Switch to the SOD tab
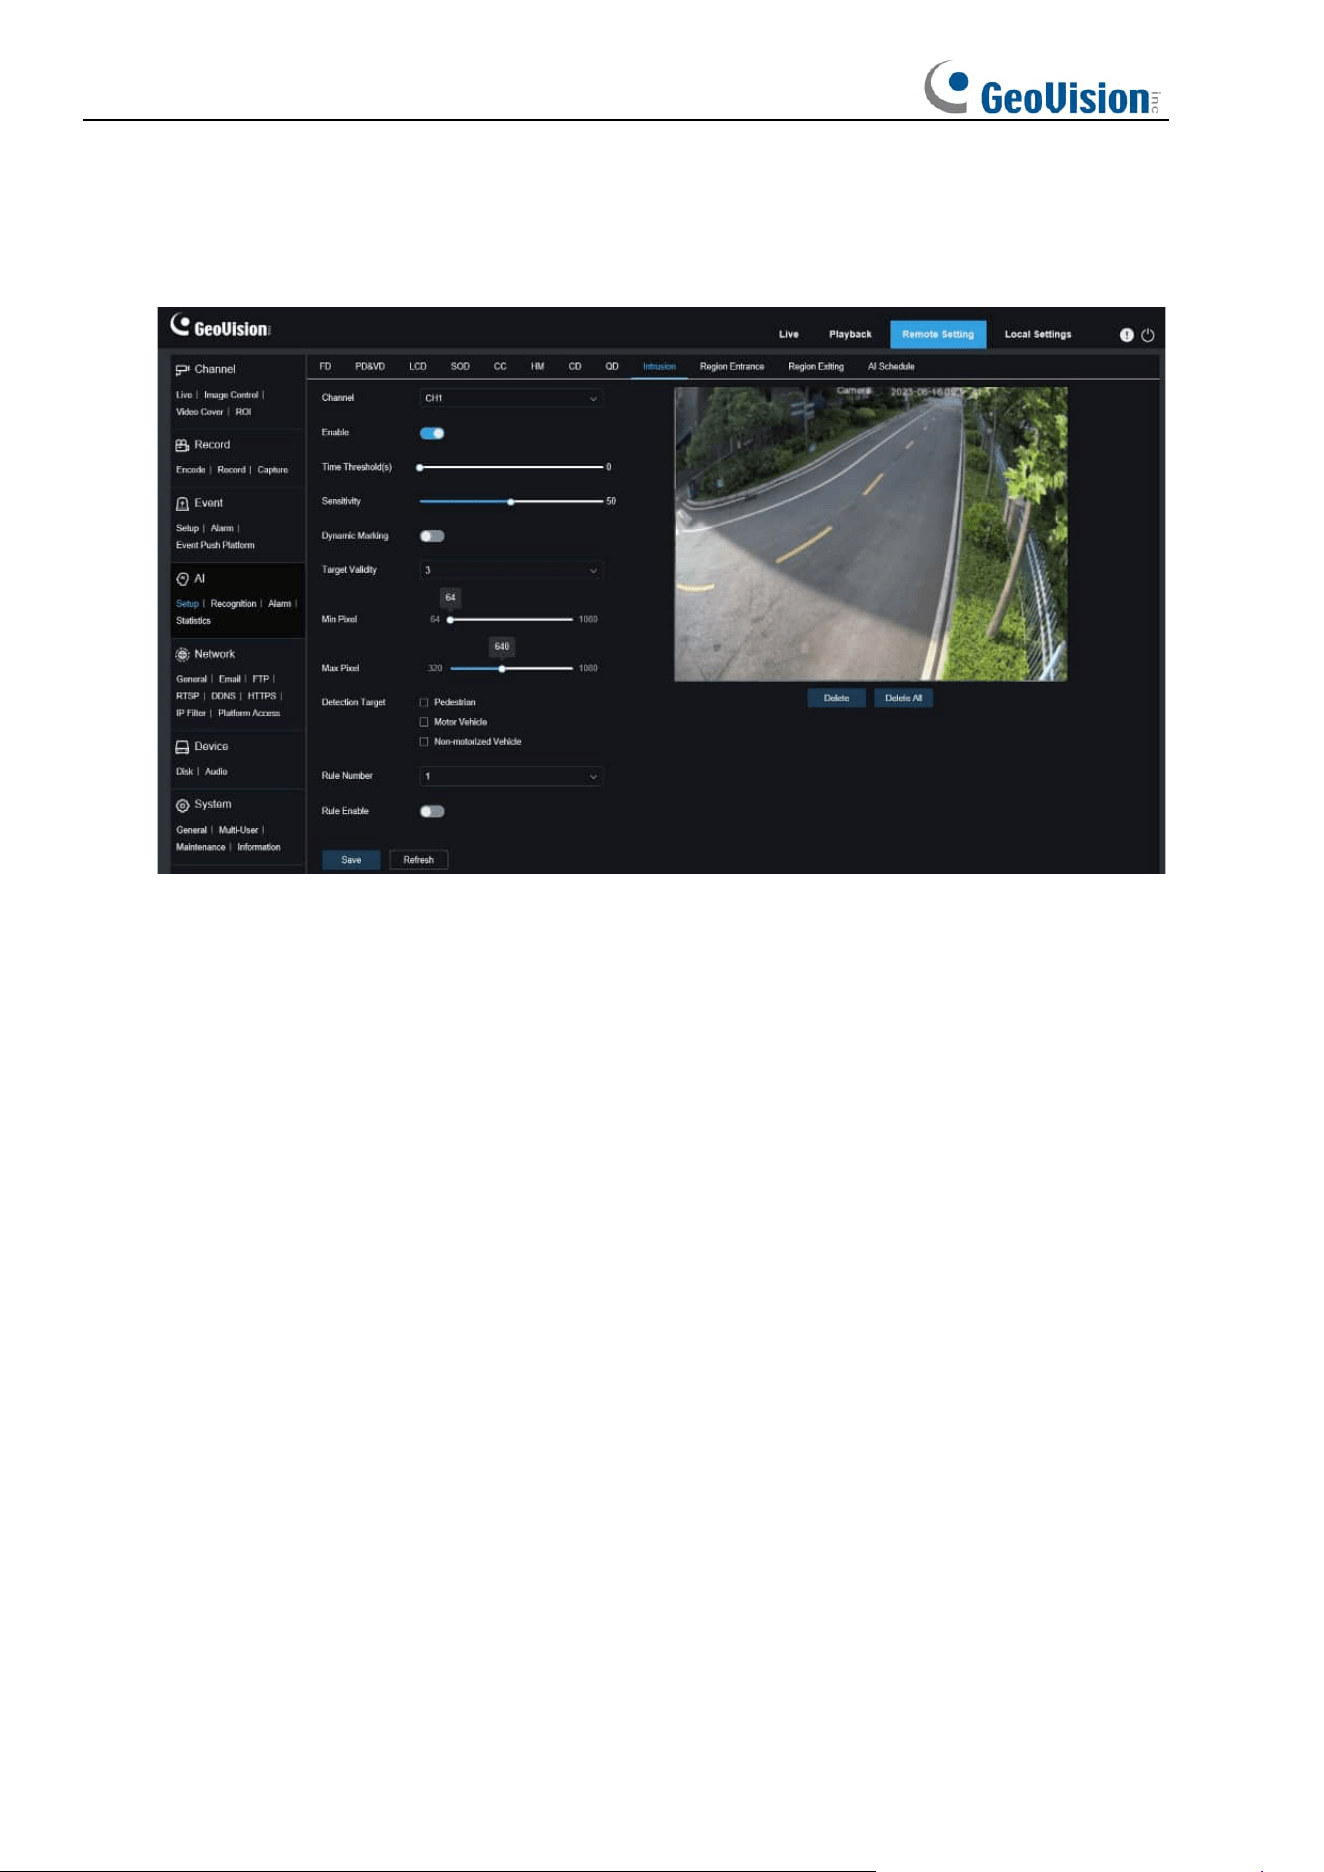The width and height of the screenshot is (1324, 1872). point(460,367)
